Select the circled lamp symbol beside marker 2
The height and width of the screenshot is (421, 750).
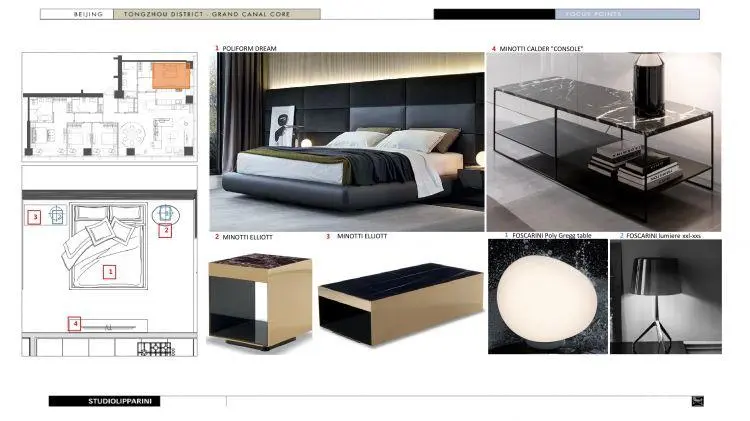click(x=162, y=213)
